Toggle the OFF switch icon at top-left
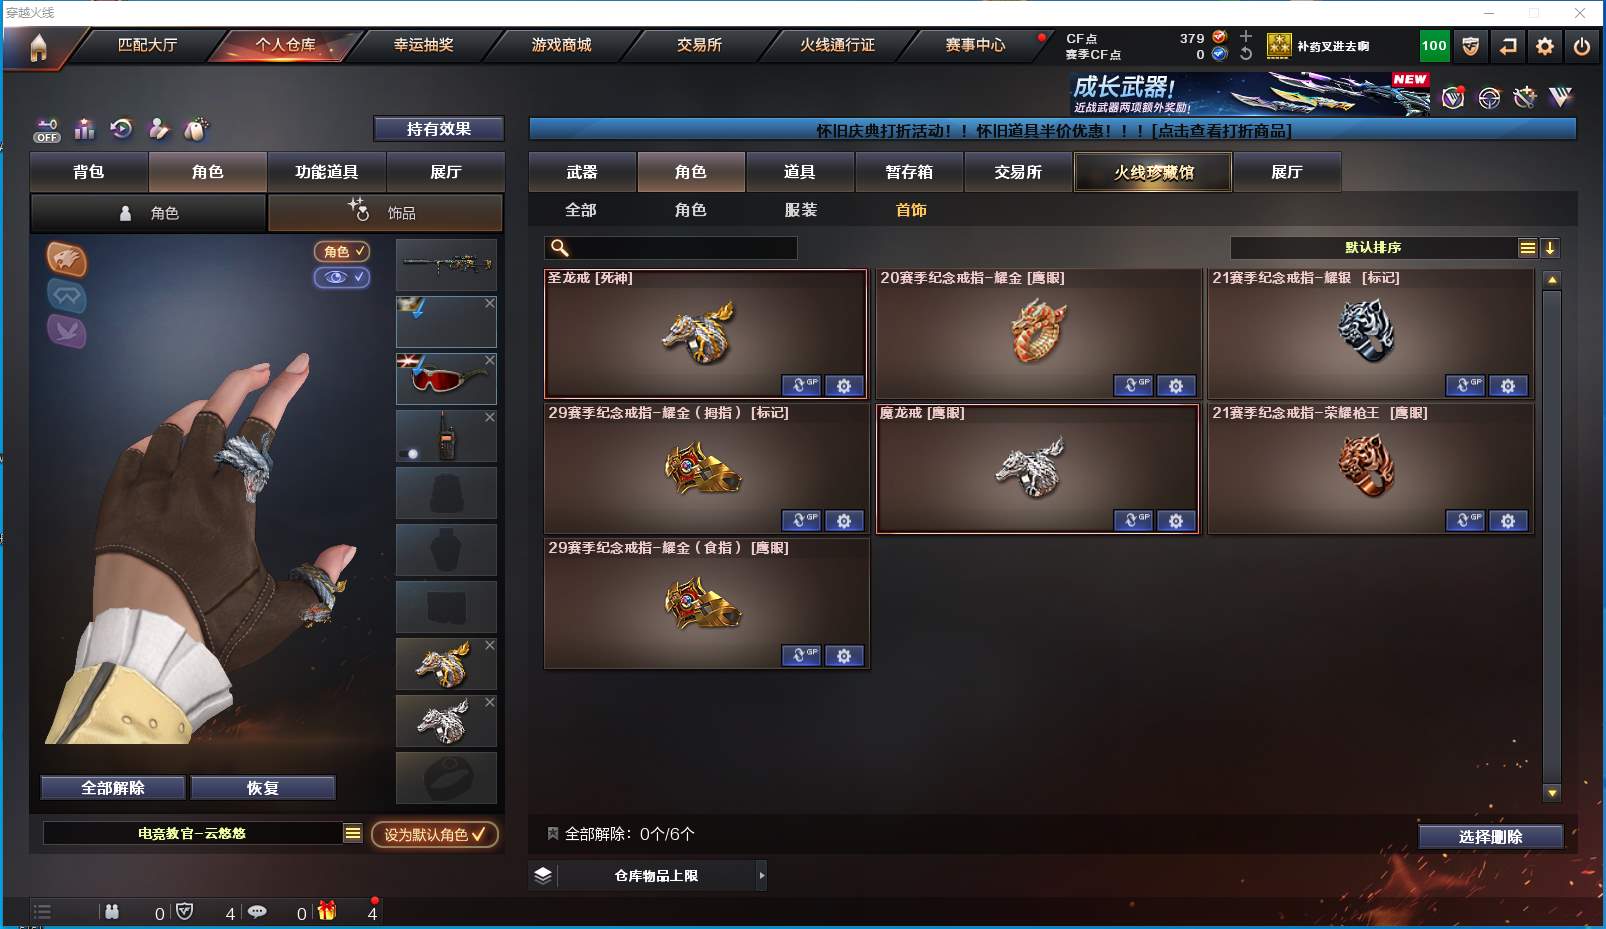The width and height of the screenshot is (1606, 929). pos(47,130)
